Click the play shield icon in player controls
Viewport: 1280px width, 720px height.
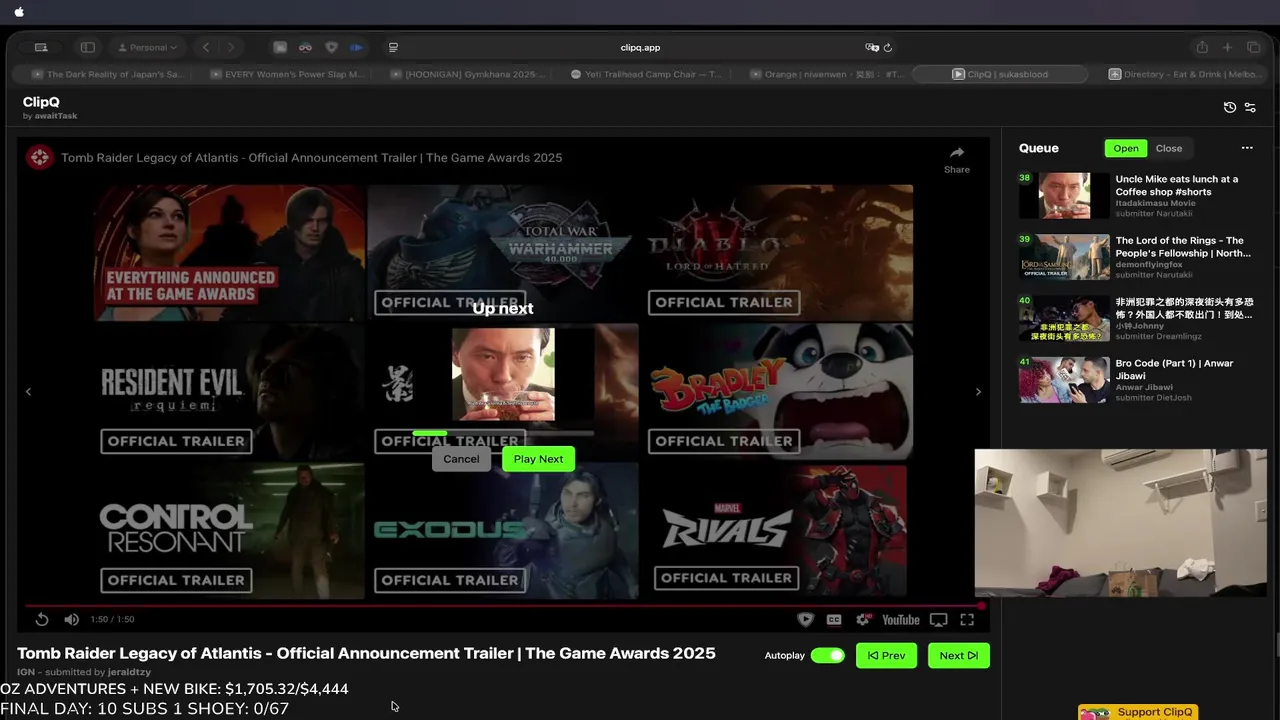(805, 620)
